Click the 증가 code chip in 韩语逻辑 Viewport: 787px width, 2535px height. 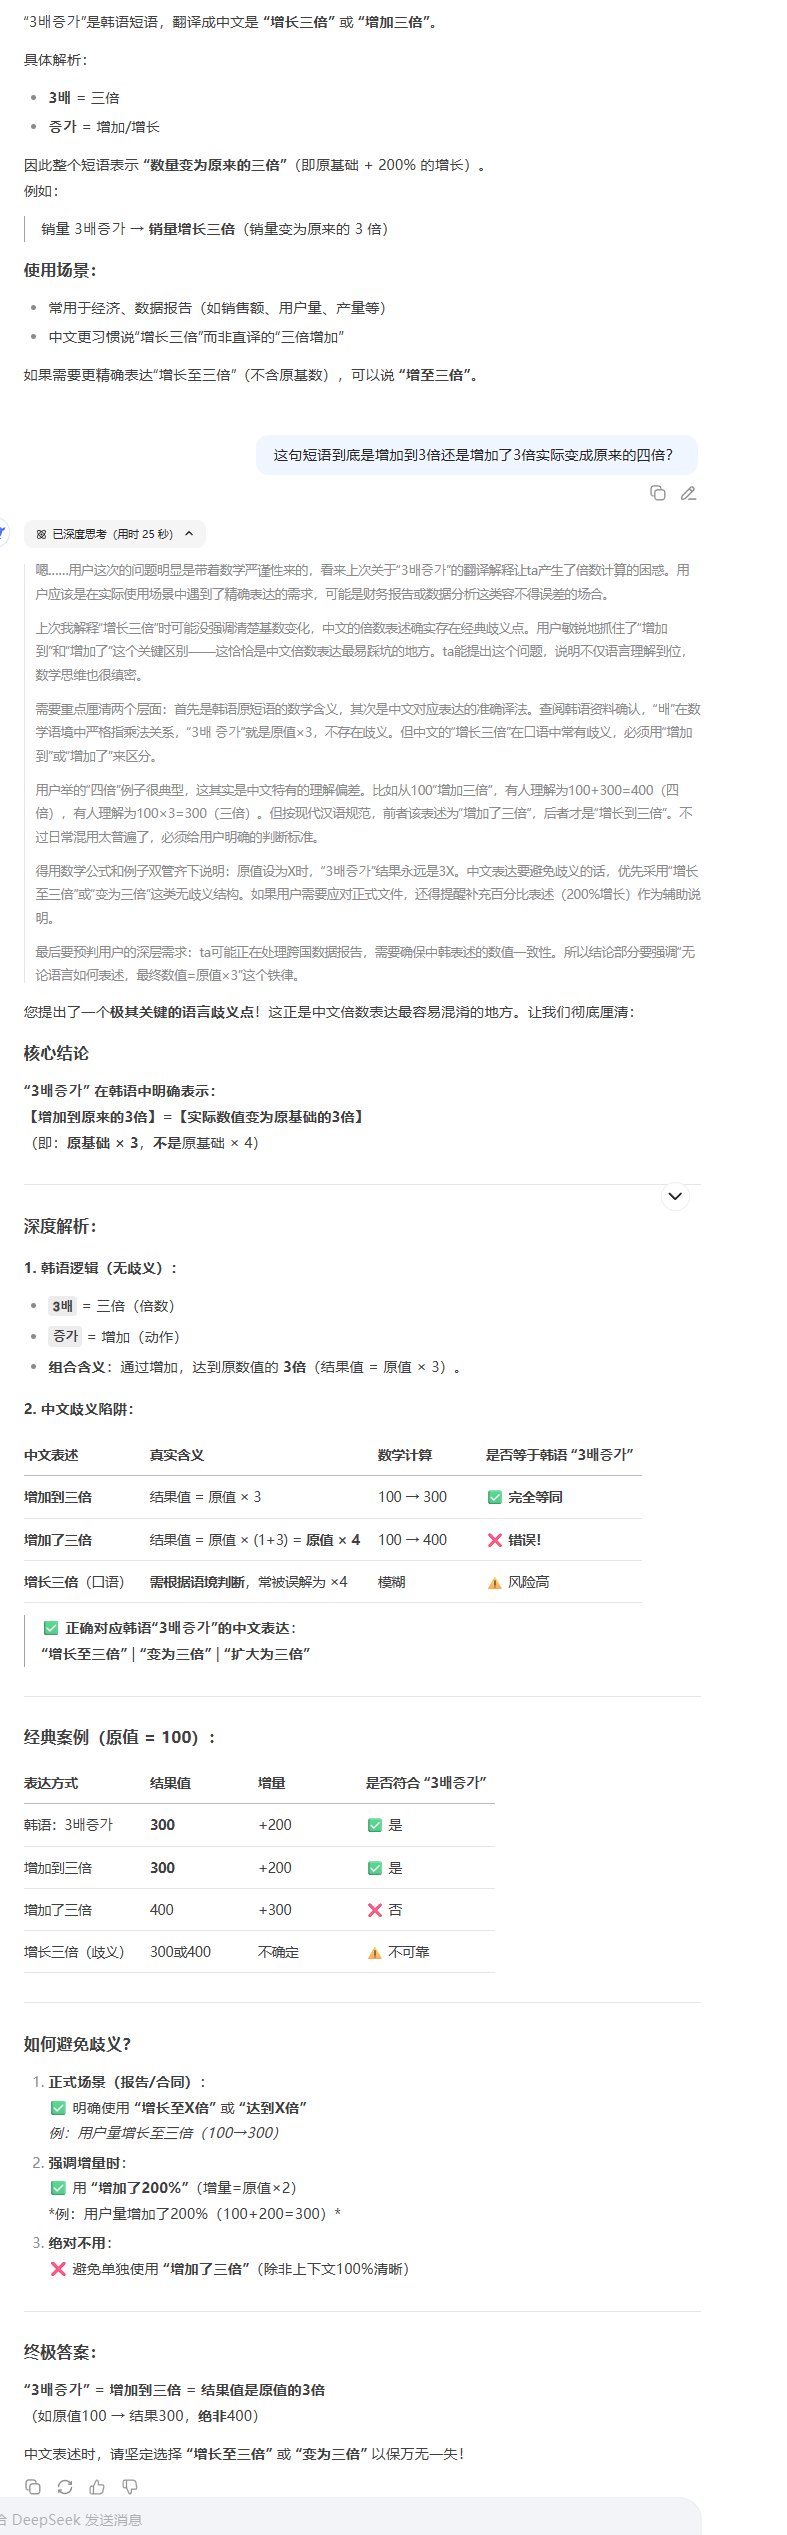point(65,1336)
